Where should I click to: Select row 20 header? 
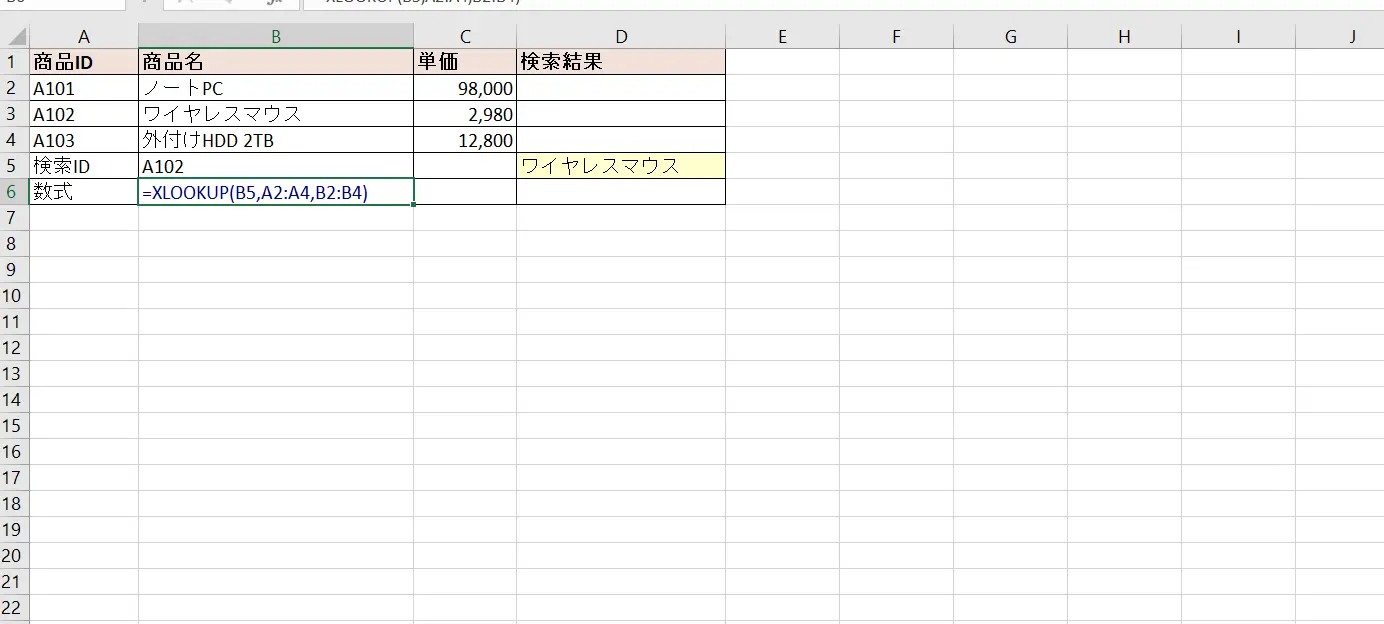click(x=15, y=556)
